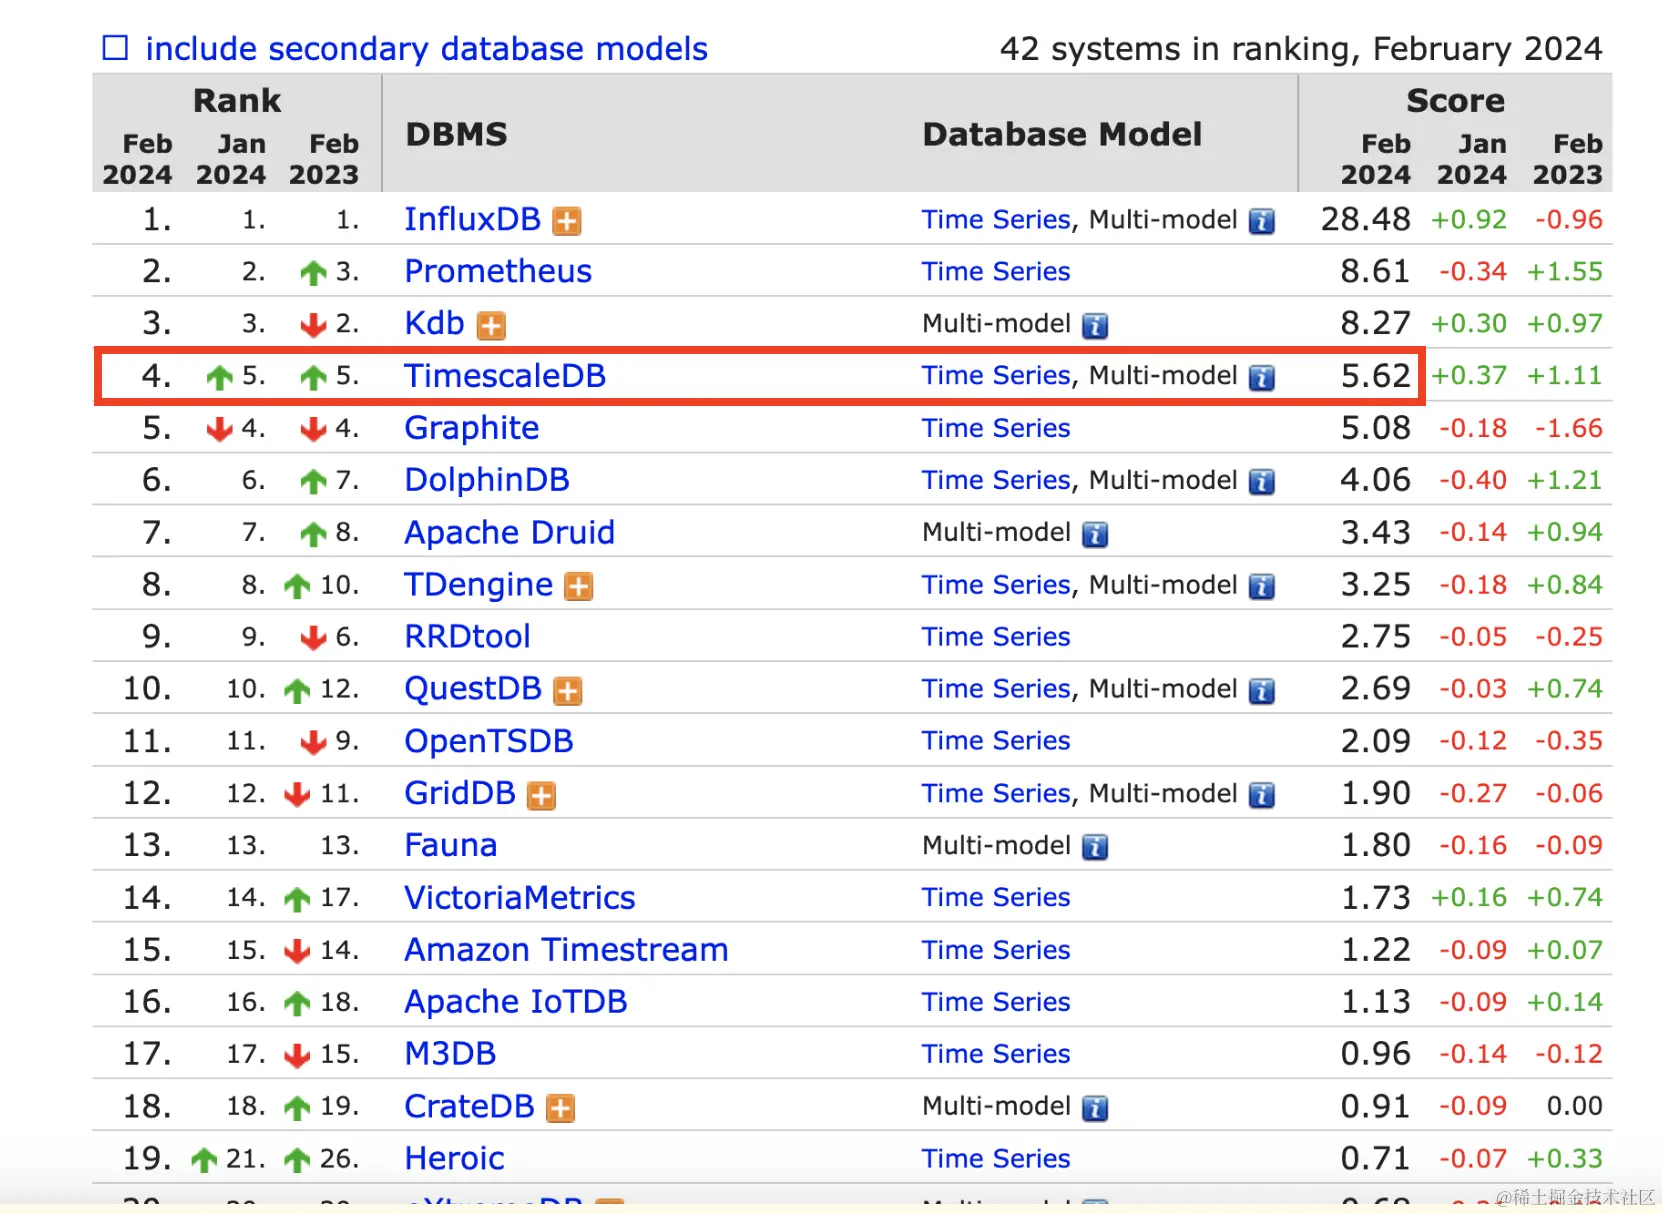Click Time Series link in QuestDB row
The image size is (1662, 1214).
[x=996, y=688]
